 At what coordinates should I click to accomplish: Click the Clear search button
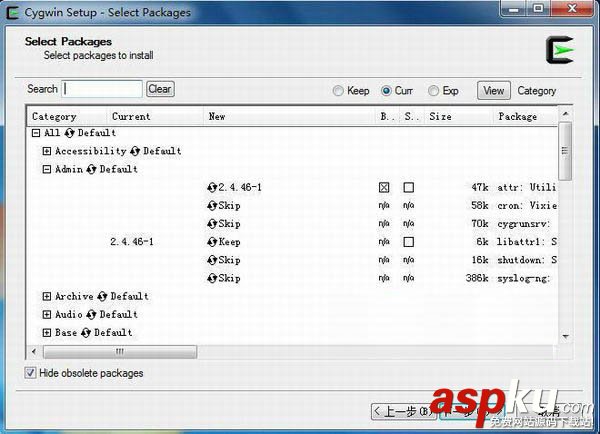[x=160, y=89]
